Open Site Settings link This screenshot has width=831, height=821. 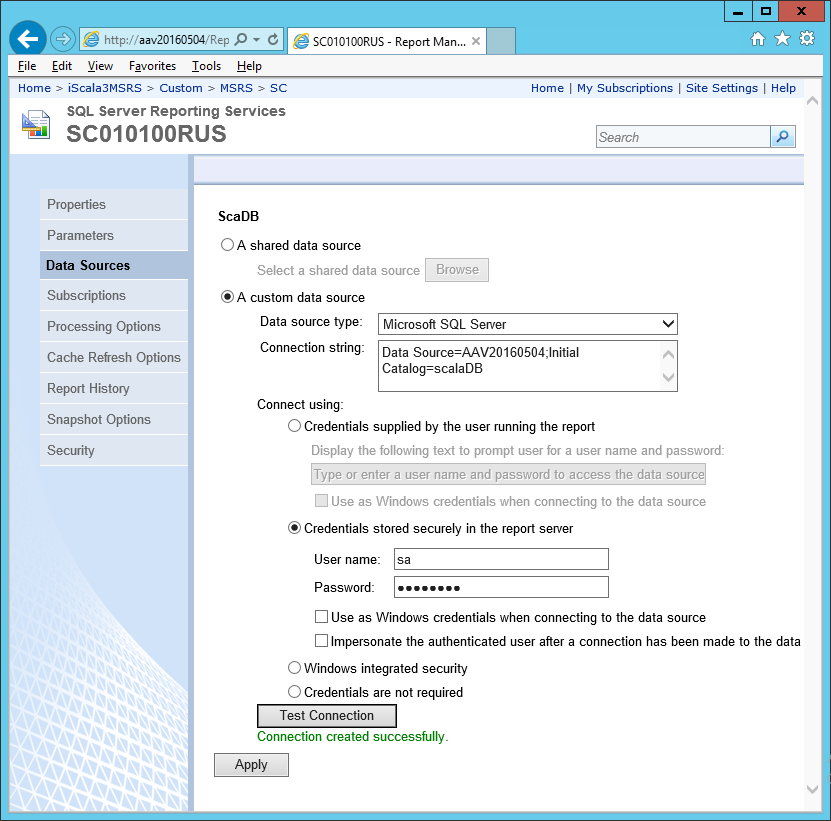722,88
